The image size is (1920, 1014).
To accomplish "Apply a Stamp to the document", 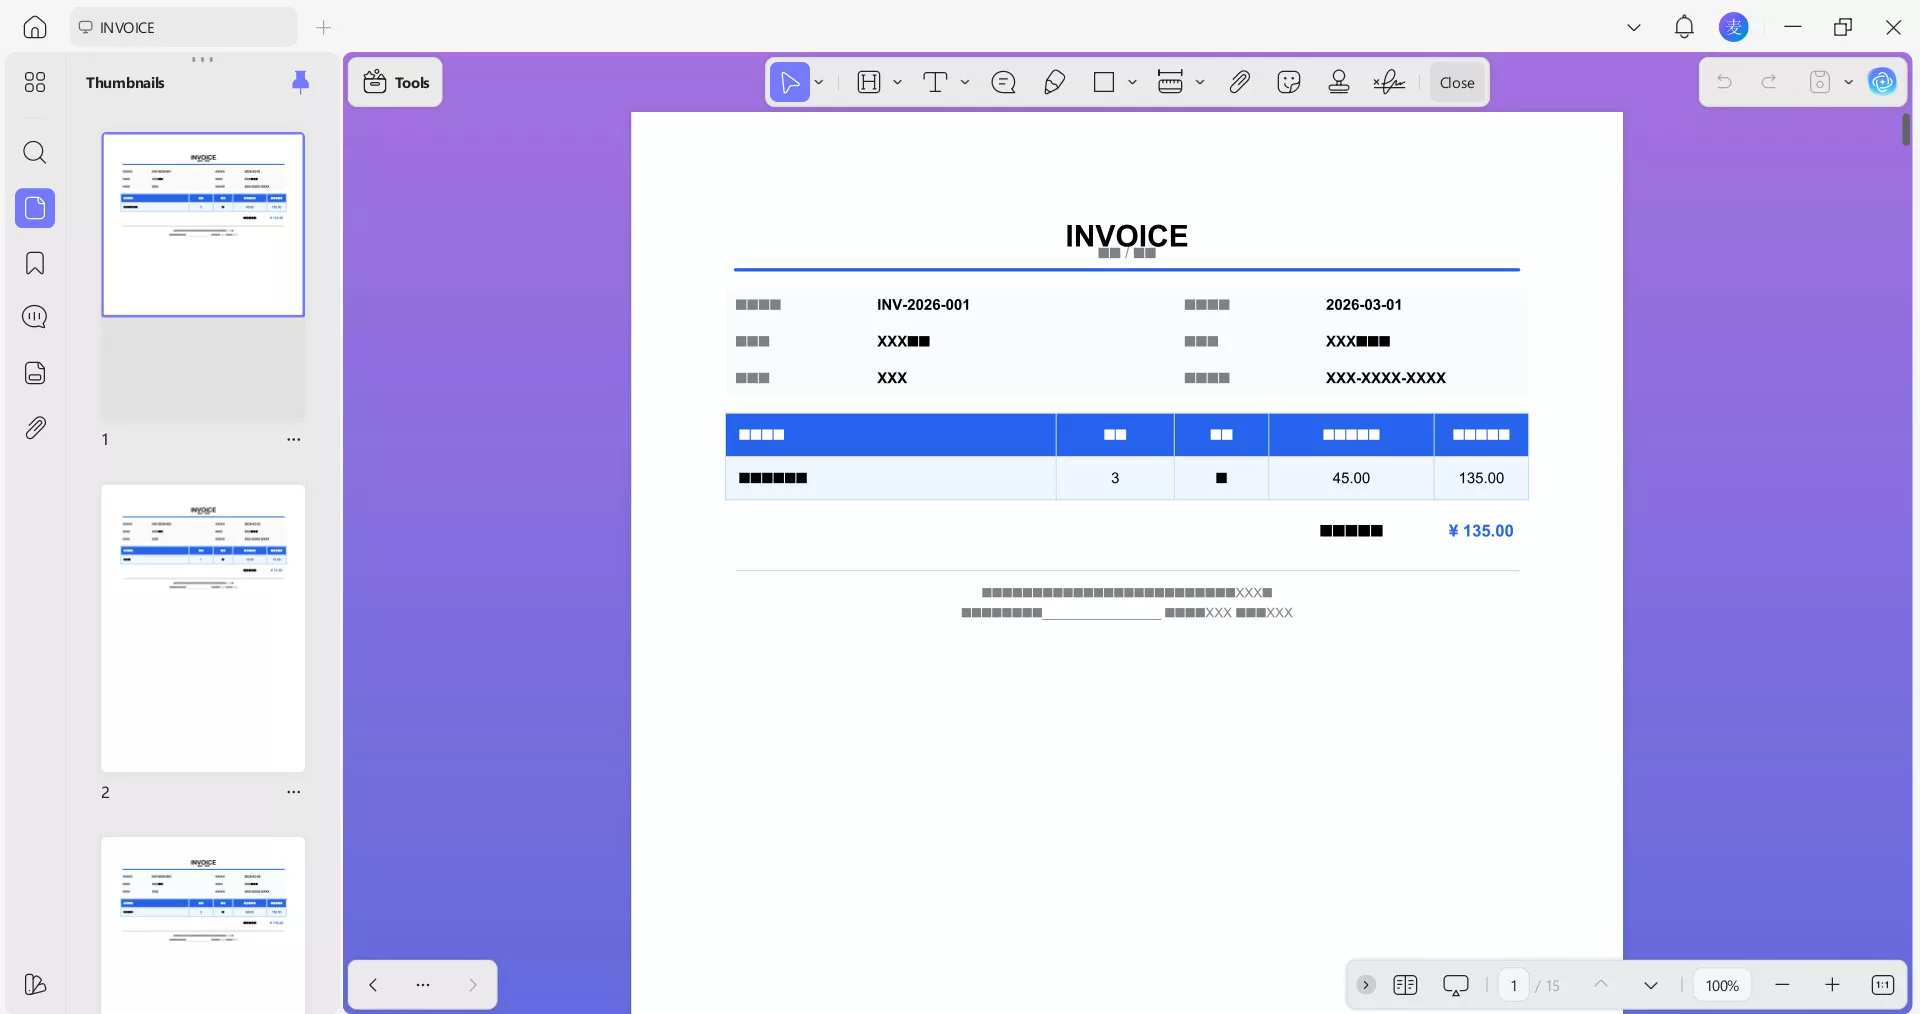I will point(1339,82).
